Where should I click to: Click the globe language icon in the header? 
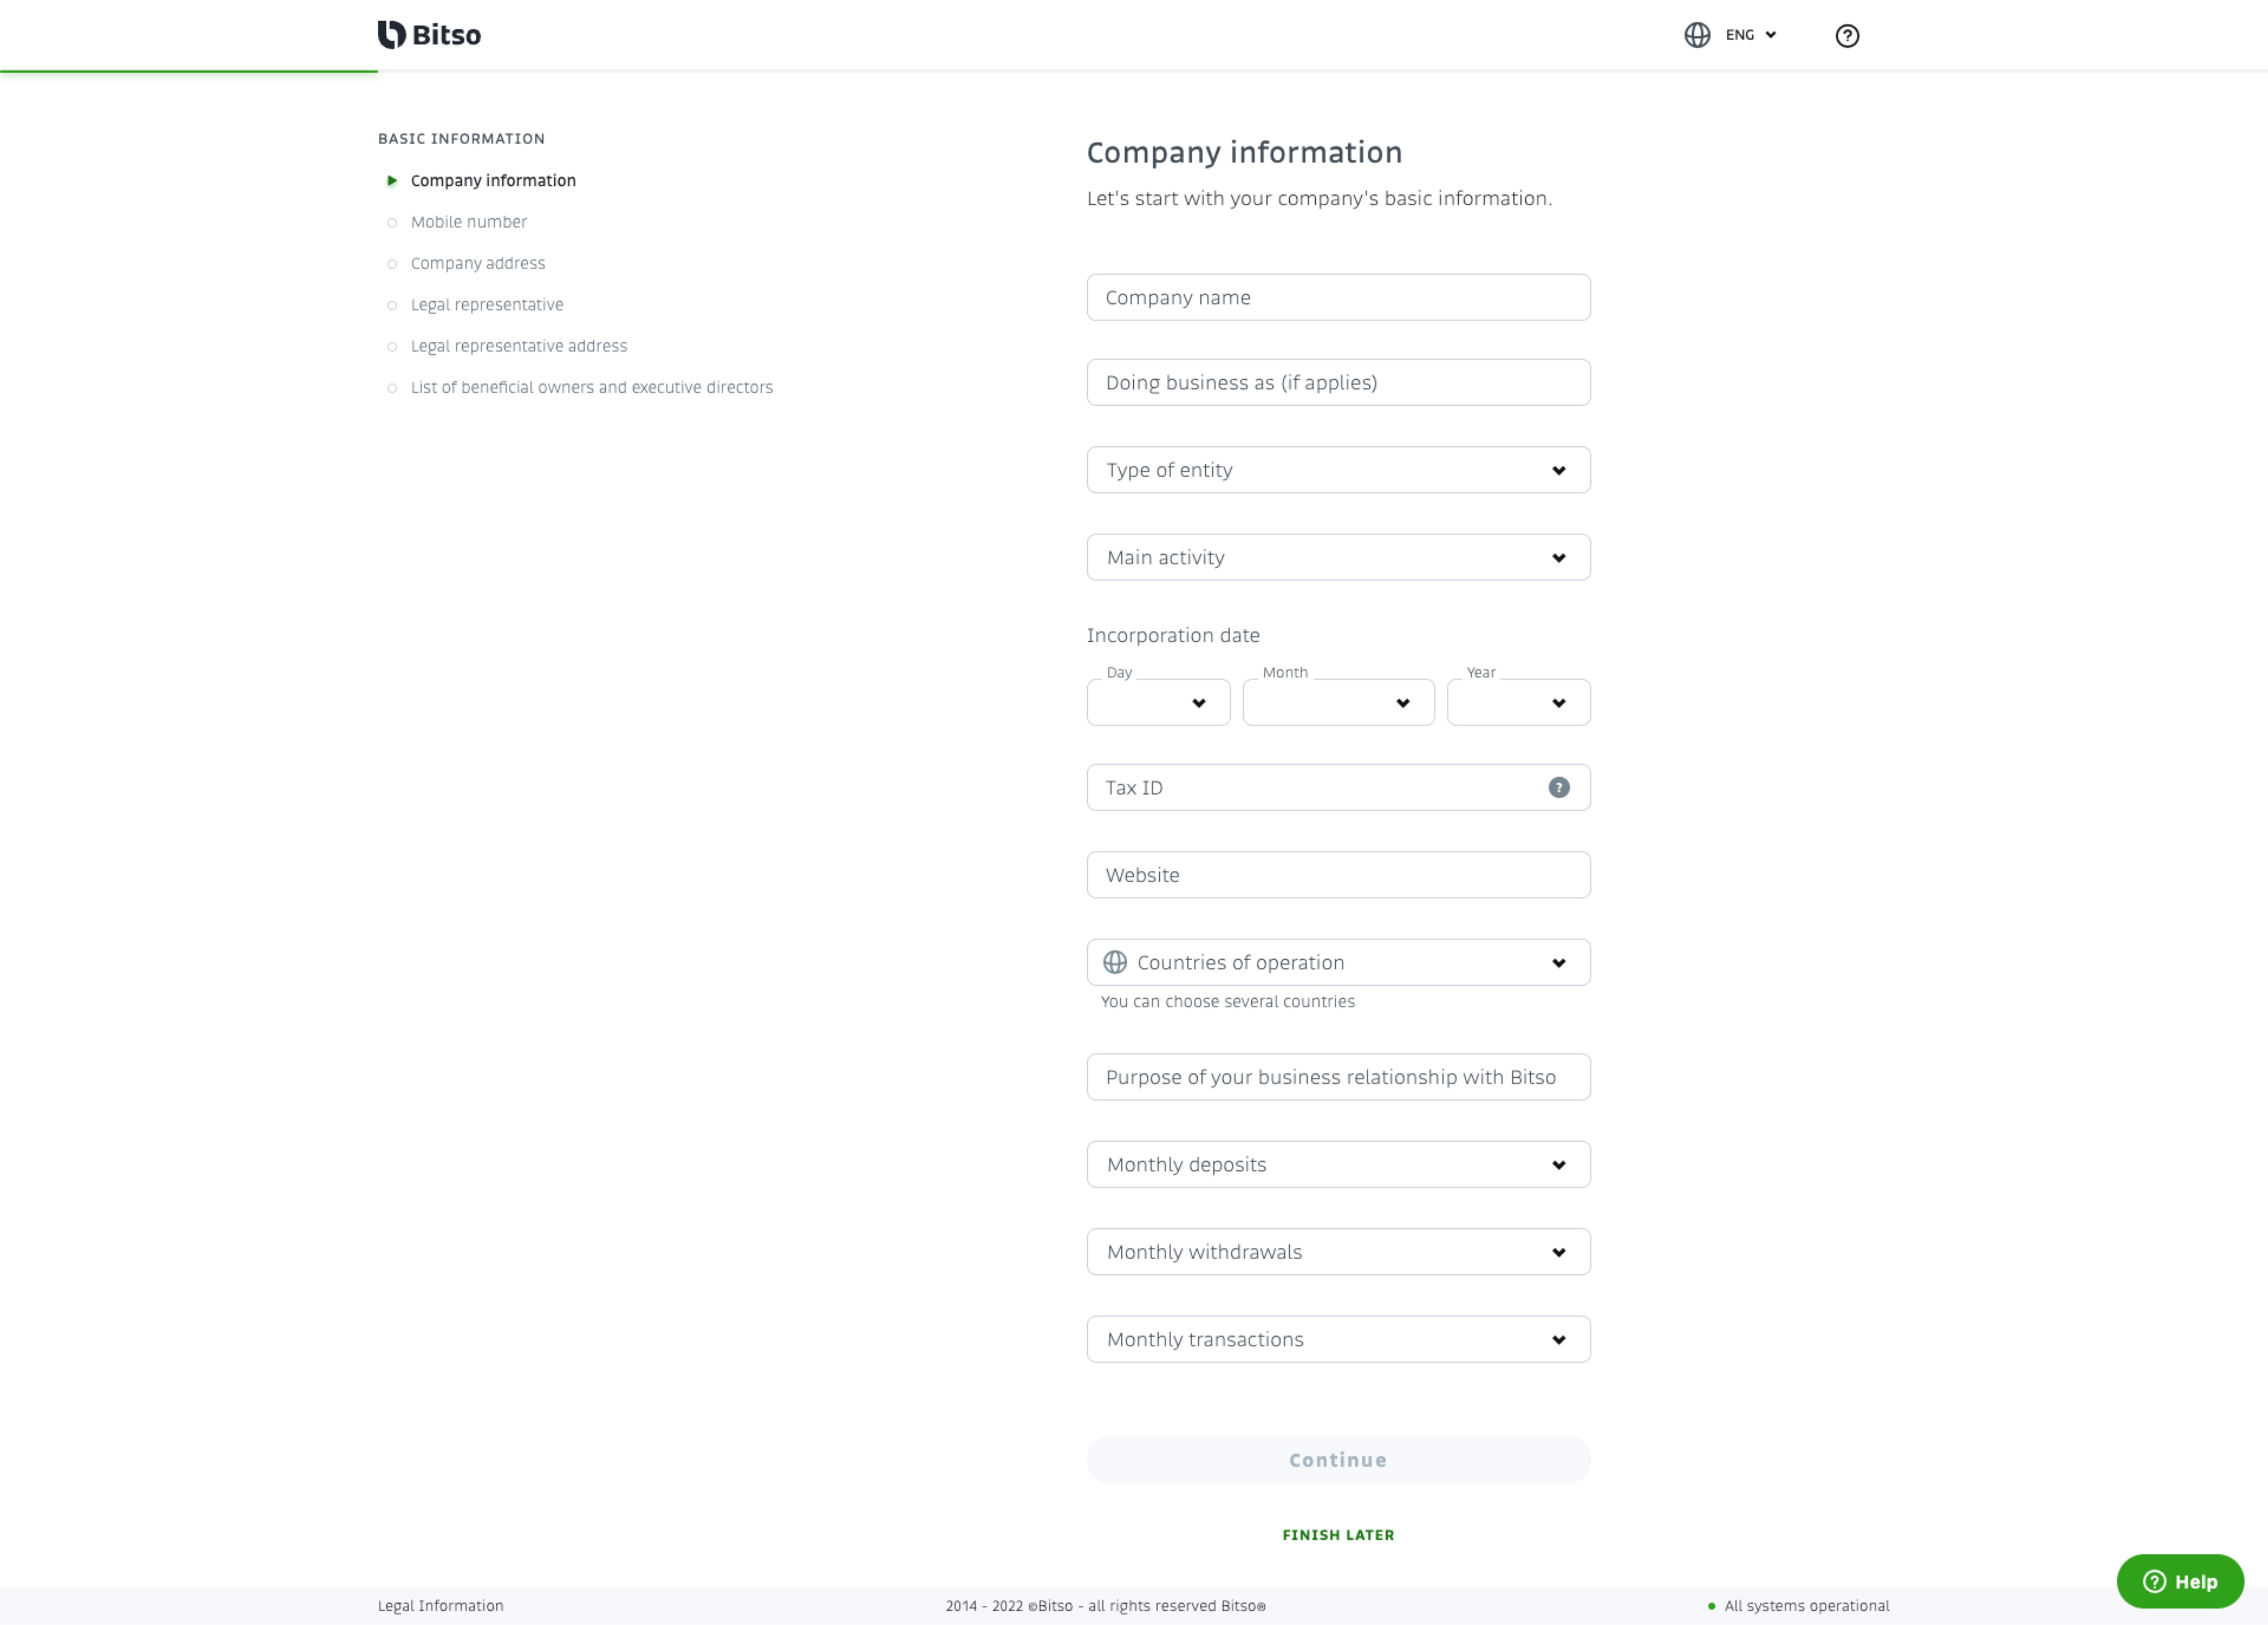[1697, 35]
